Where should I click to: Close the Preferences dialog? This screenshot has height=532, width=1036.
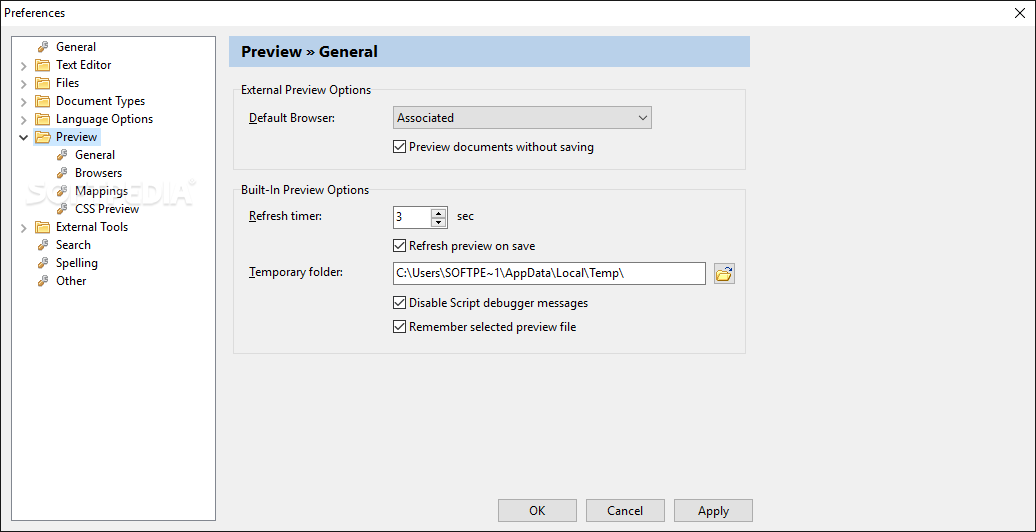click(1020, 13)
